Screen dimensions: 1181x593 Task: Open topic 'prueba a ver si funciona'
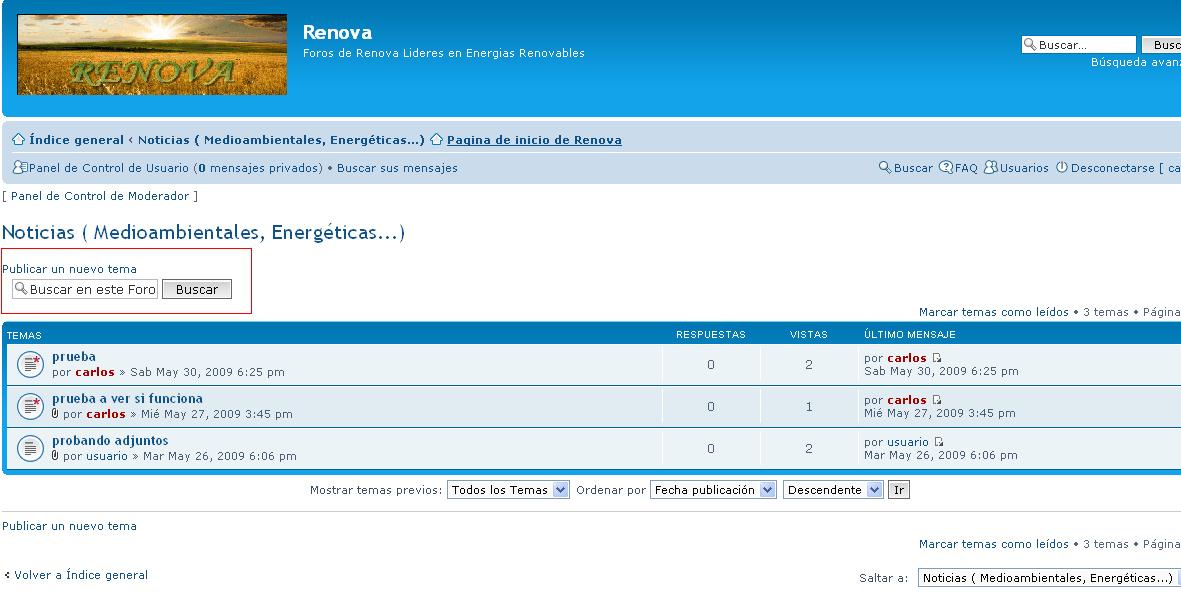[127, 399]
